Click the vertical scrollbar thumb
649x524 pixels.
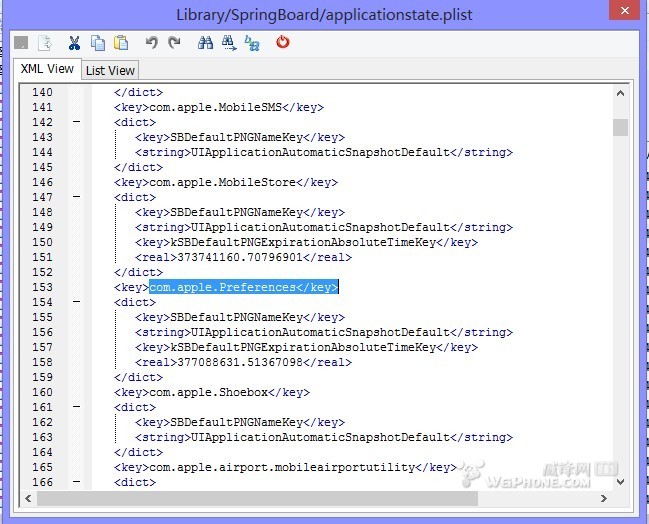coord(620,127)
